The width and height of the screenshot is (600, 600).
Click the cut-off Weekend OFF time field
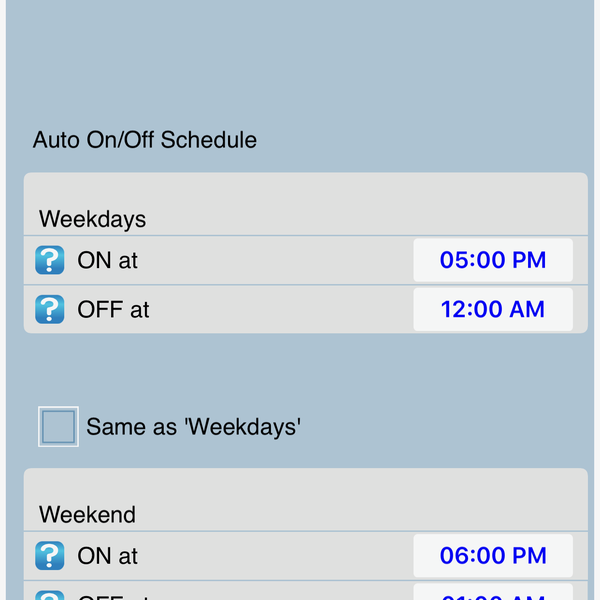[x=493, y=596]
